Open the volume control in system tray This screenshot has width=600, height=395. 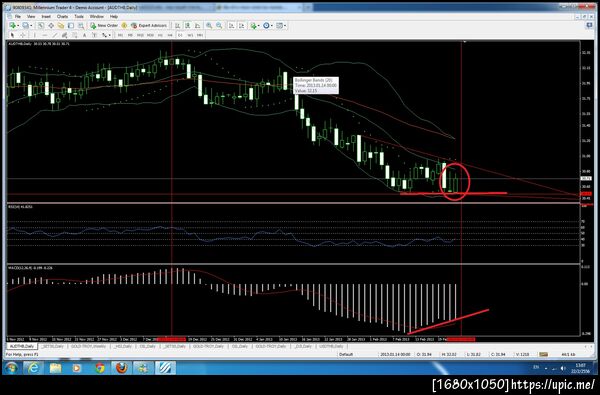pos(563,368)
